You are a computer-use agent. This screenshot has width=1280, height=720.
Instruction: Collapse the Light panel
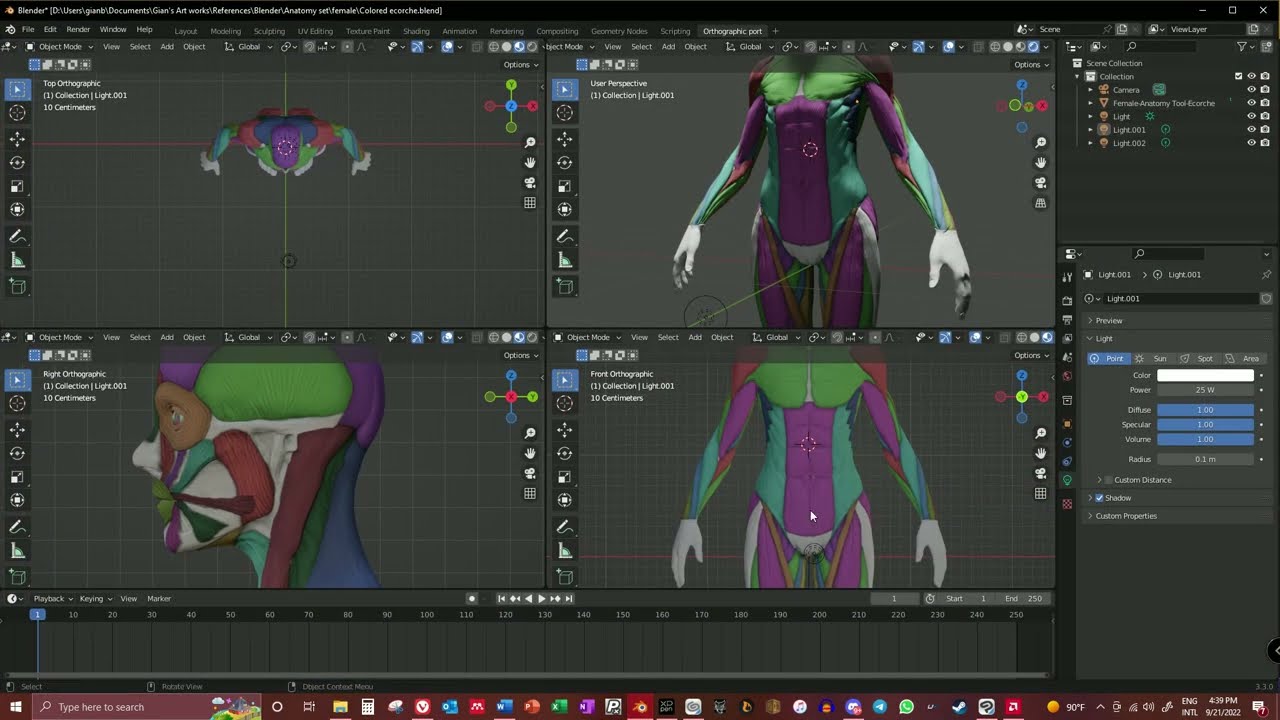[x=1090, y=339]
